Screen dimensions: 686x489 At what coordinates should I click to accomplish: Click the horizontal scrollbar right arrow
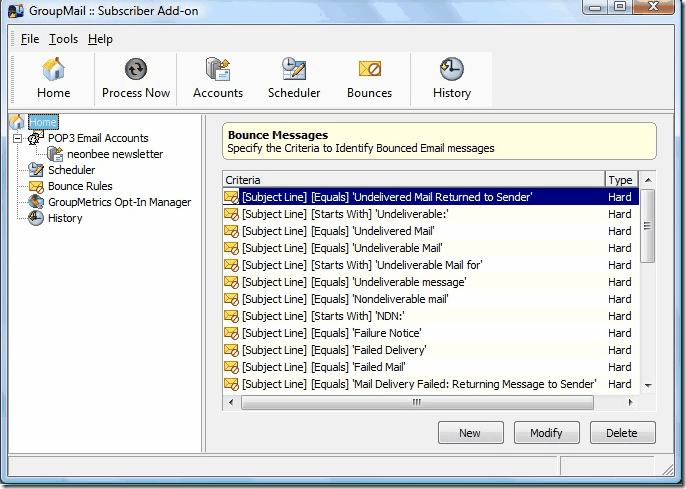(x=630, y=402)
